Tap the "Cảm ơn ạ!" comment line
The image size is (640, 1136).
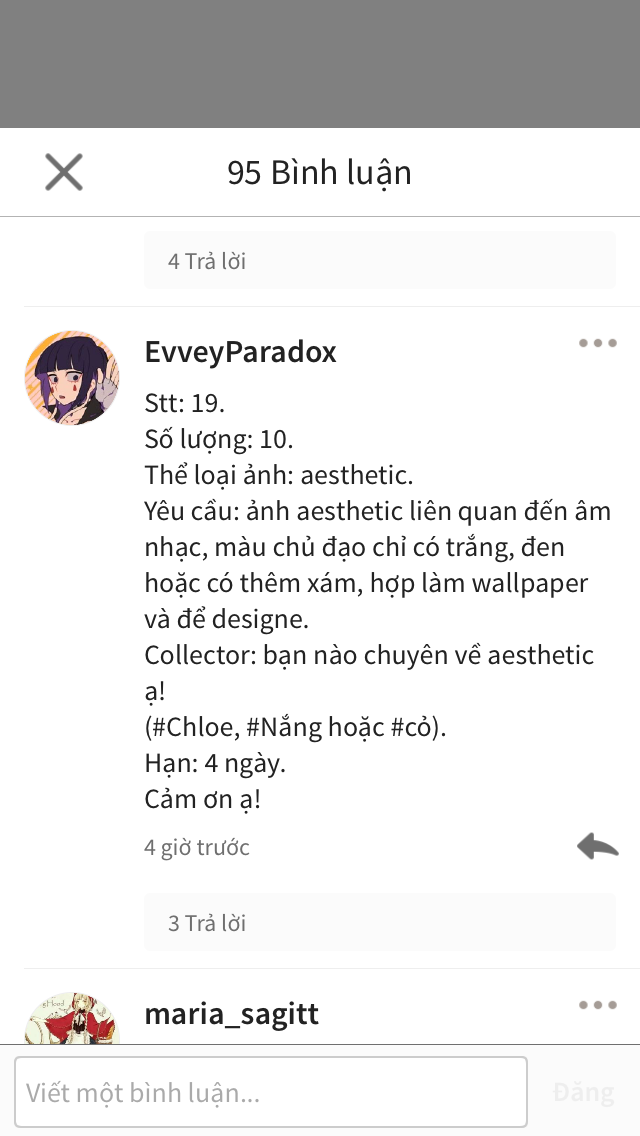[x=202, y=798]
